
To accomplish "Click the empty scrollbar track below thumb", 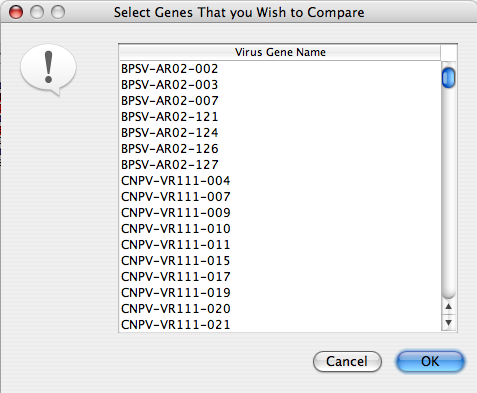I will pos(448,193).
